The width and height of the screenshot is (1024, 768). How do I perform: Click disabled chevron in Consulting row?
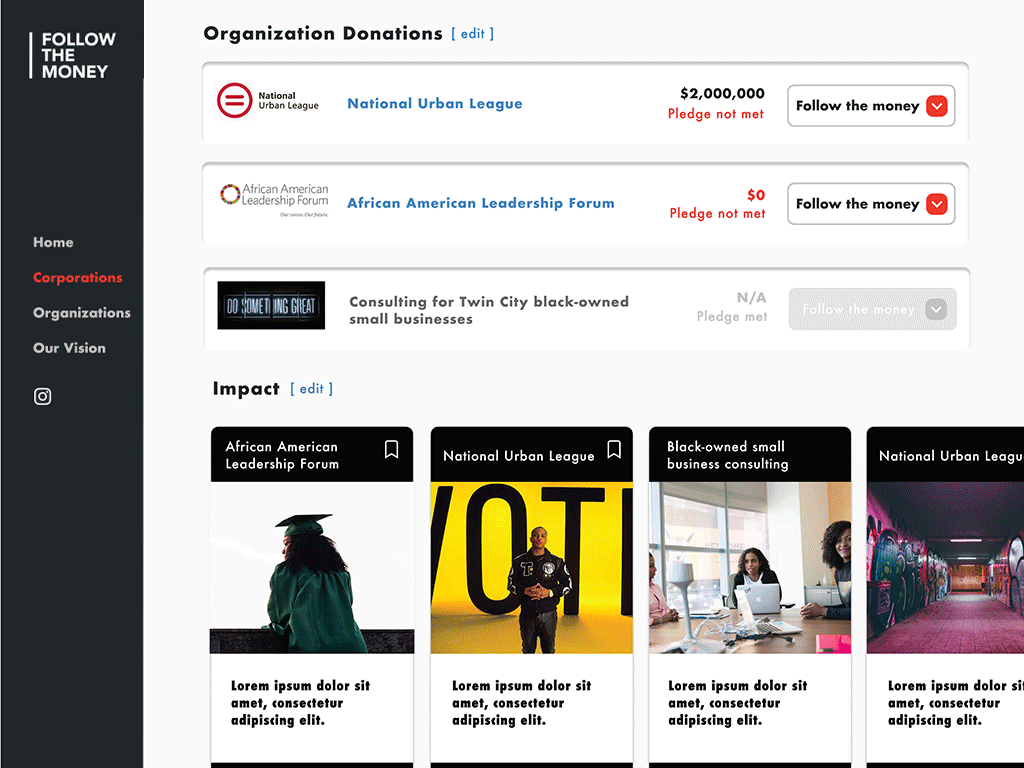coord(936,309)
